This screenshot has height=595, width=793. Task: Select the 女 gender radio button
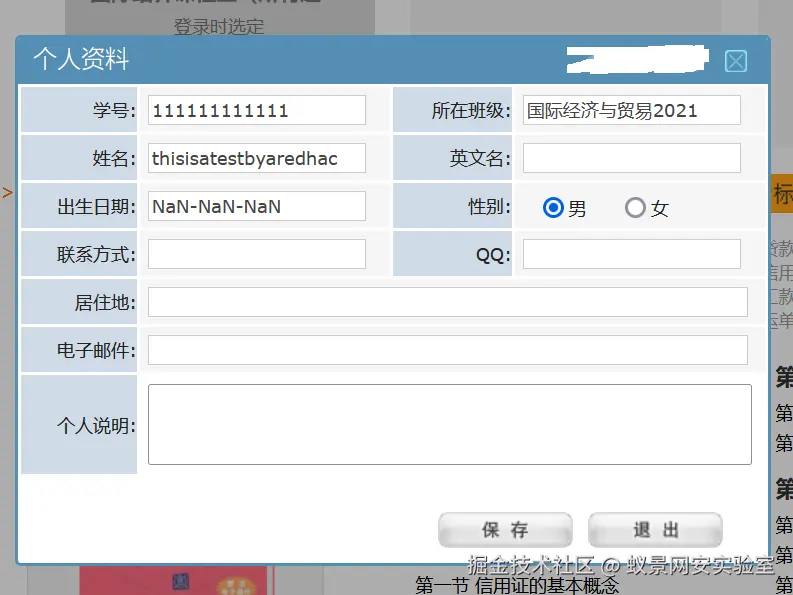pos(635,207)
